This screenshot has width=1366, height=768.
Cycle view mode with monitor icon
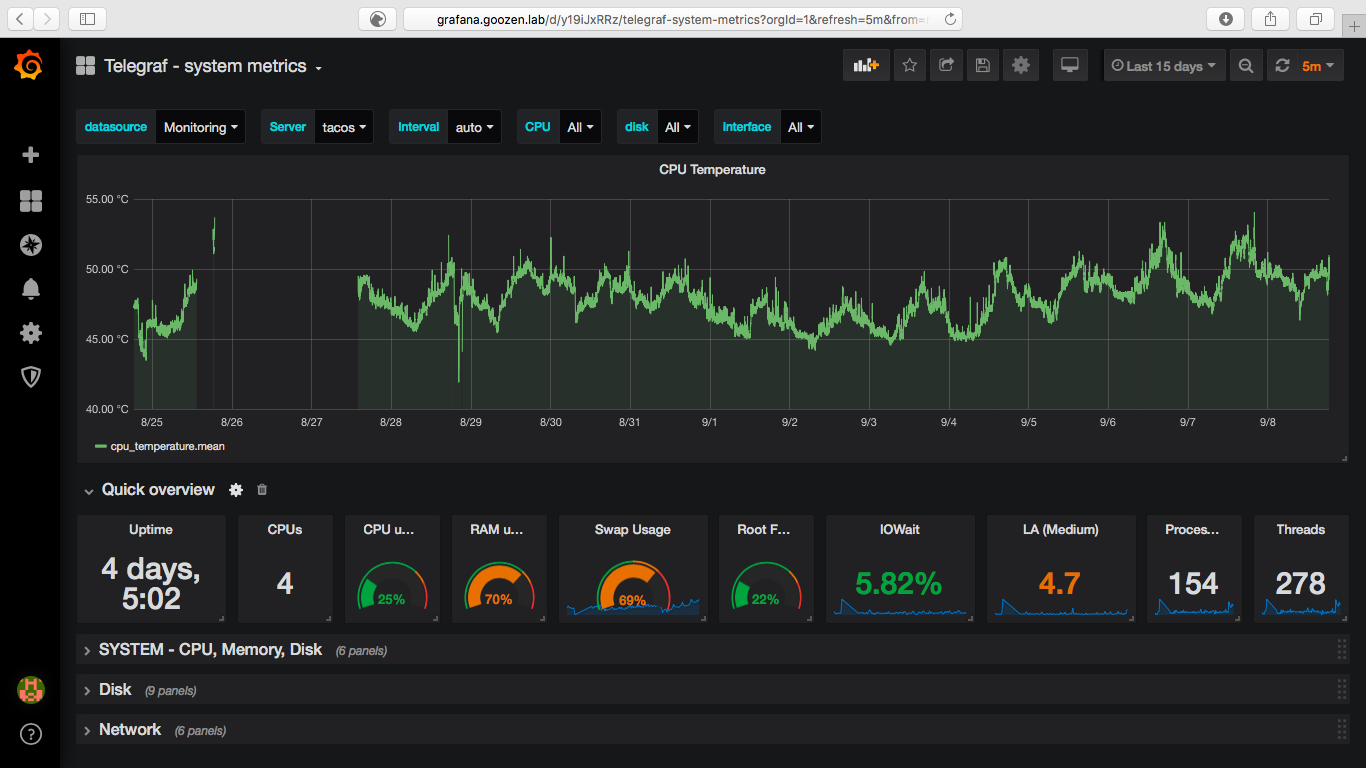point(1070,66)
